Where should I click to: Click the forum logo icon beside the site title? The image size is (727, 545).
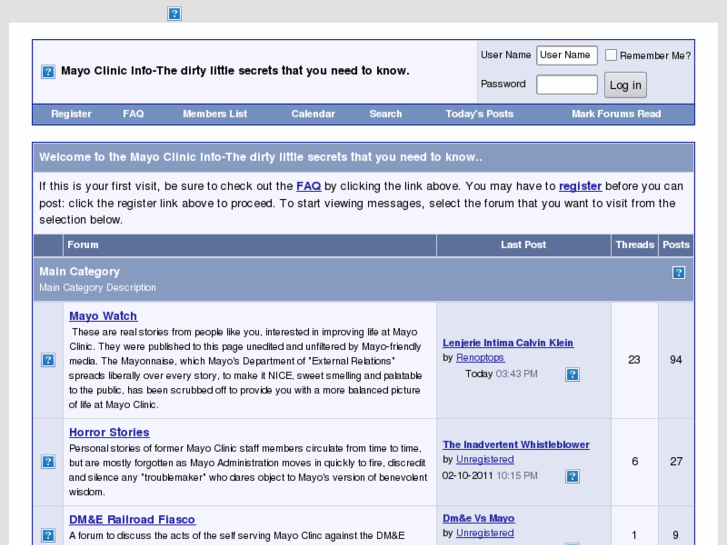pyautogui.click(x=48, y=72)
